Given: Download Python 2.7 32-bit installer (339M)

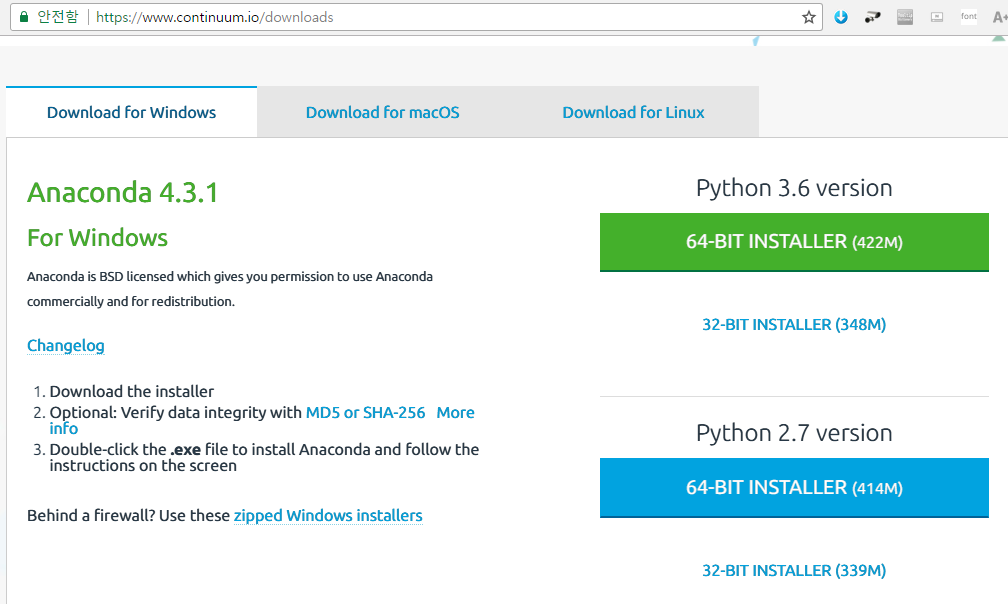Looking at the screenshot, I should 794,571.
